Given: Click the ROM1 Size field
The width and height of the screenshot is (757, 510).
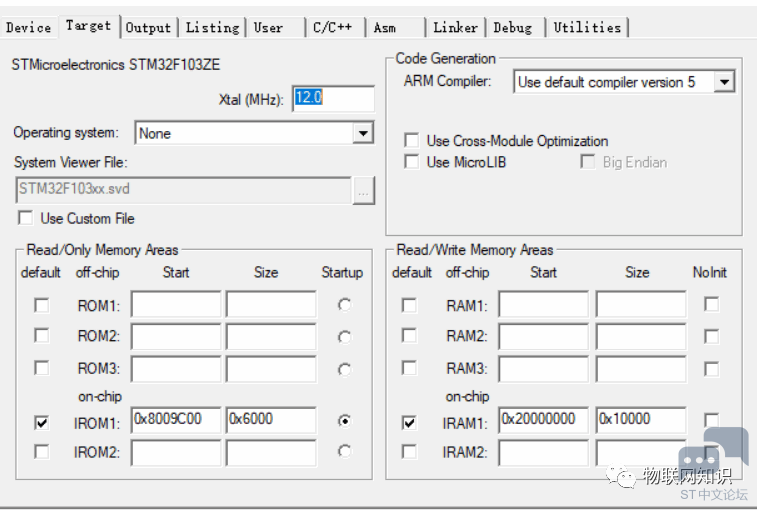Looking at the screenshot, I should point(271,304).
